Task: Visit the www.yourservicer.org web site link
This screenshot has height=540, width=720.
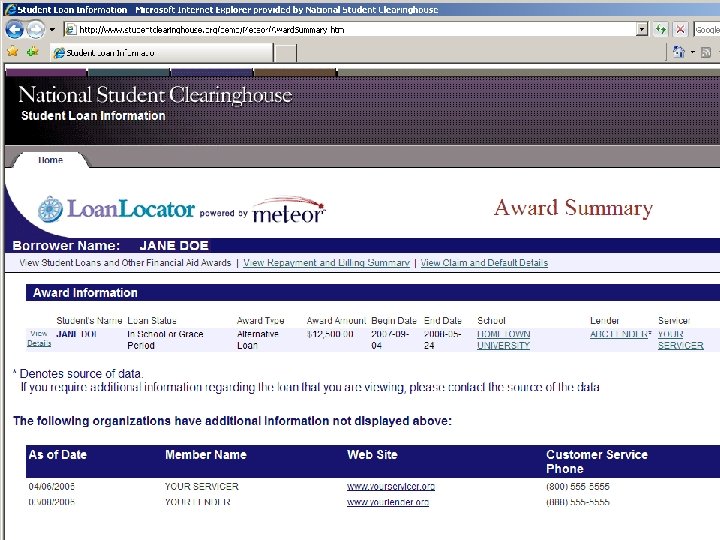Action: 391,486
